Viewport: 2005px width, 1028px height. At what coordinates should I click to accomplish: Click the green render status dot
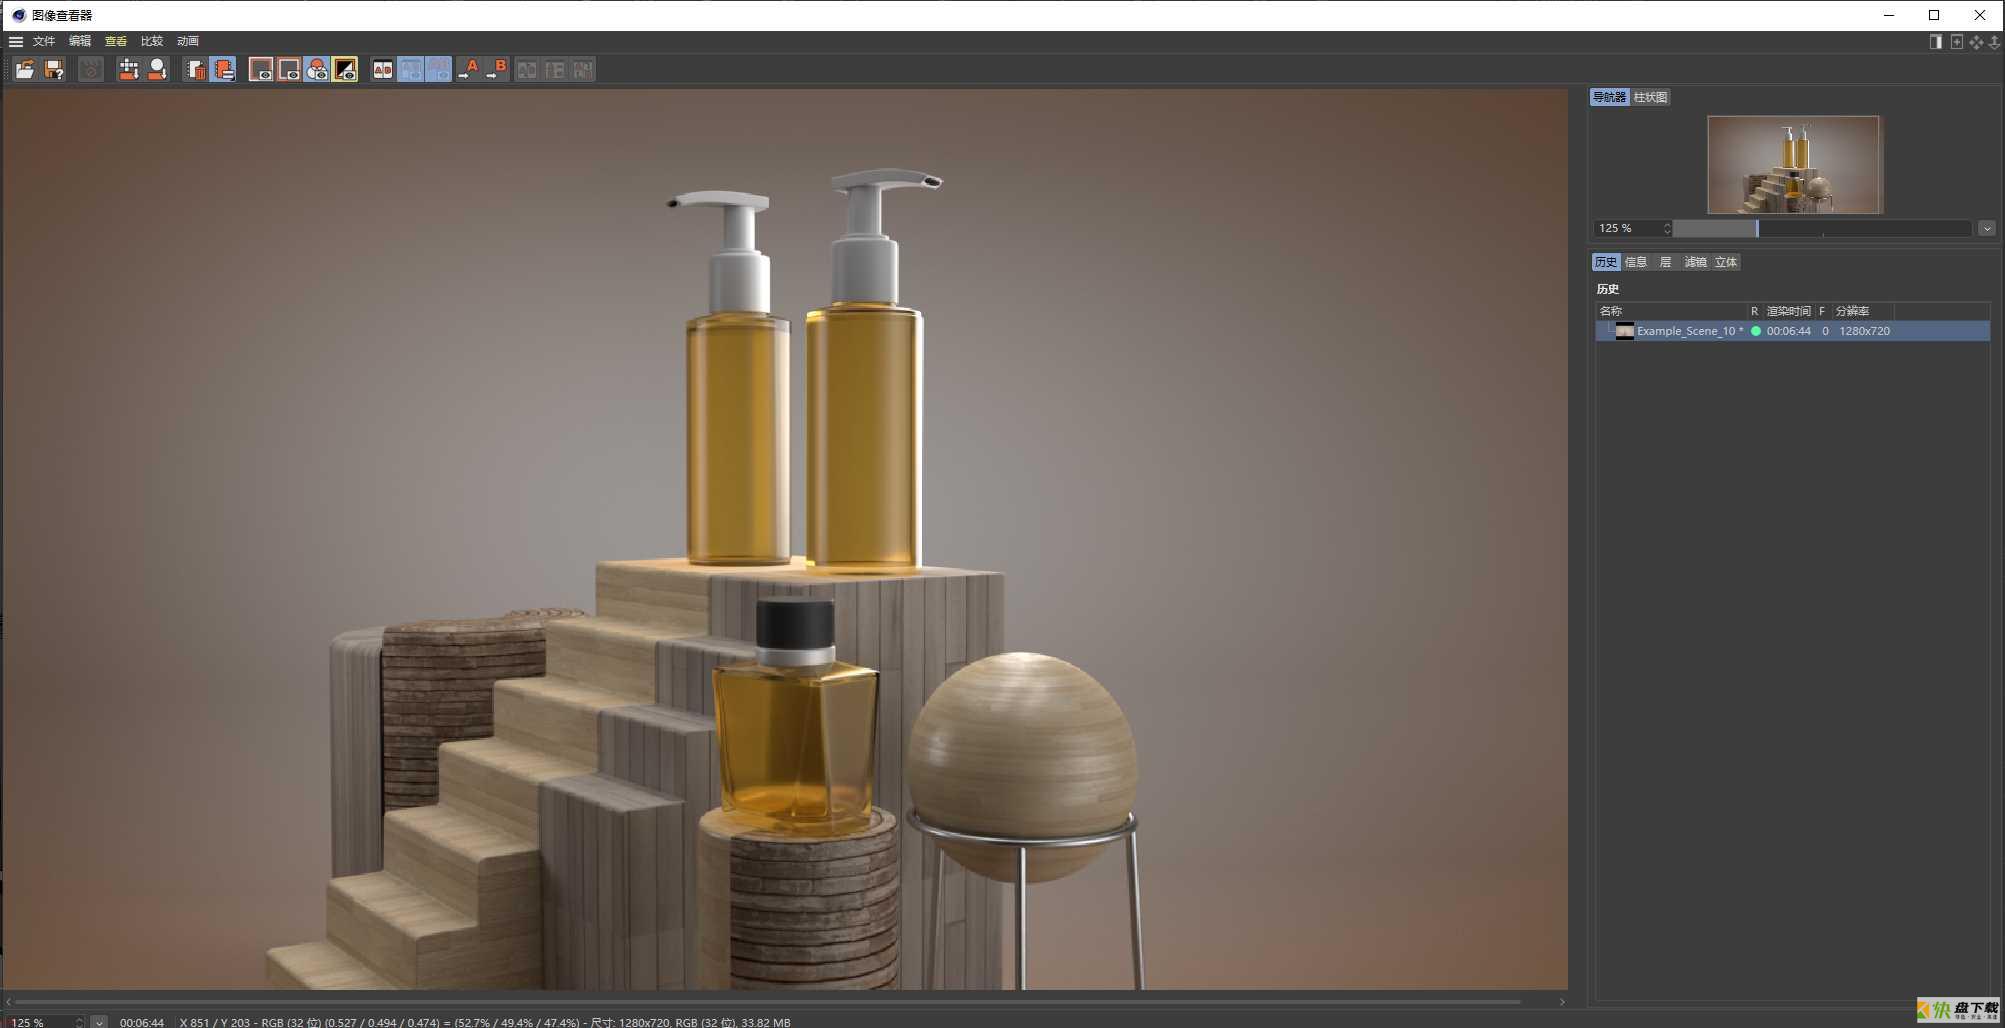[x=1755, y=331]
